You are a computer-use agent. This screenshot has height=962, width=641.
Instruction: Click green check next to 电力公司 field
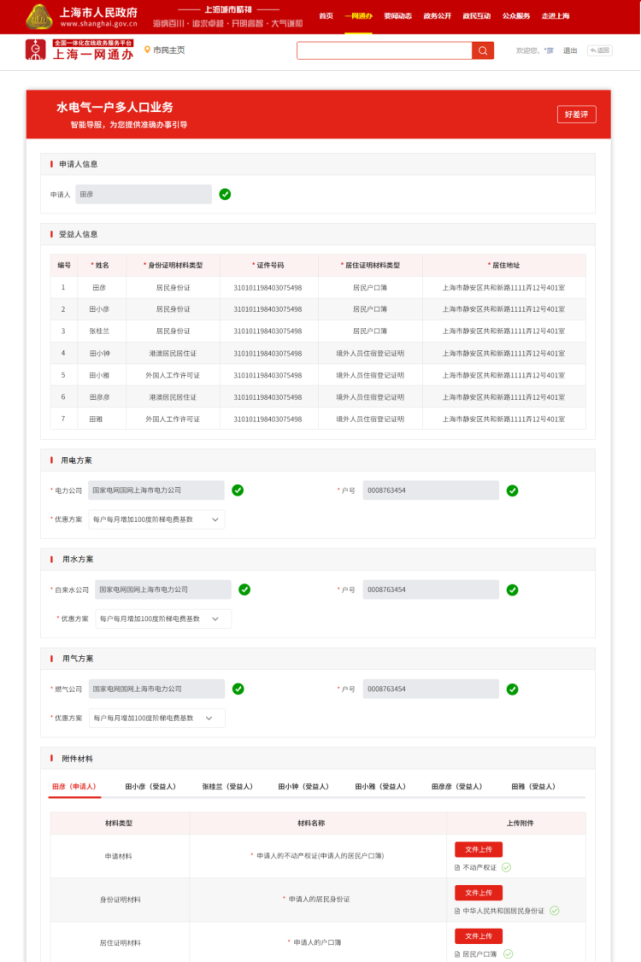(x=237, y=490)
